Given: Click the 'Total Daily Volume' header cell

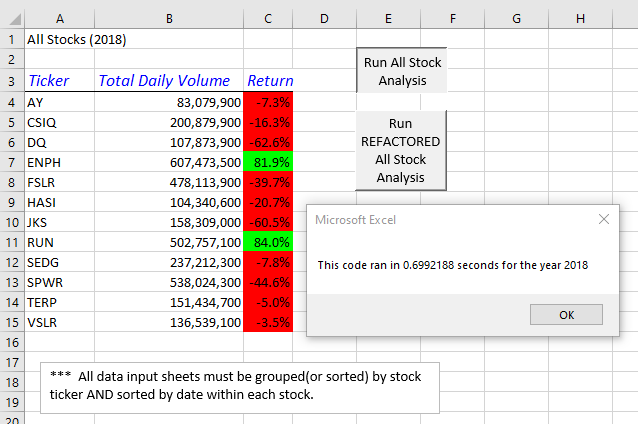Looking at the screenshot, I should [x=169, y=81].
